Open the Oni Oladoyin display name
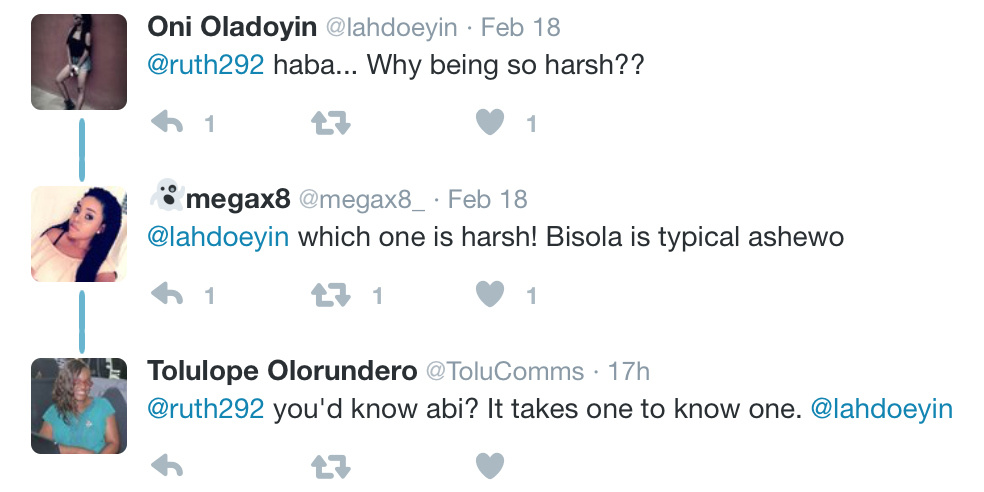 point(232,28)
